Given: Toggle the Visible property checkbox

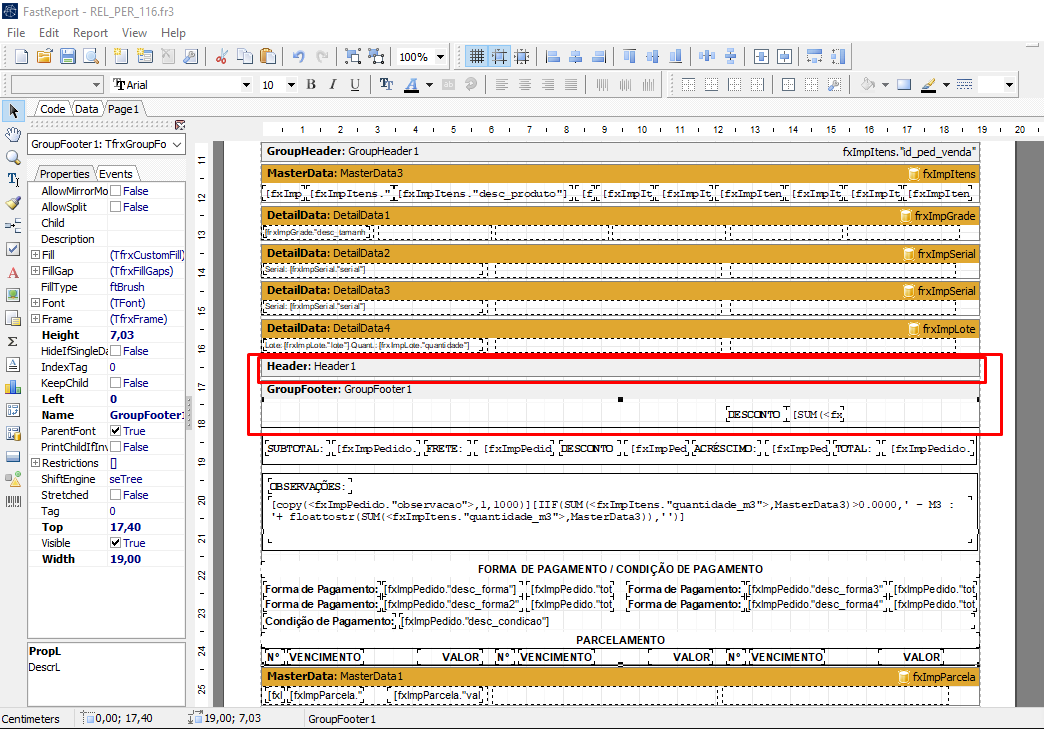Looking at the screenshot, I should tap(115, 543).
